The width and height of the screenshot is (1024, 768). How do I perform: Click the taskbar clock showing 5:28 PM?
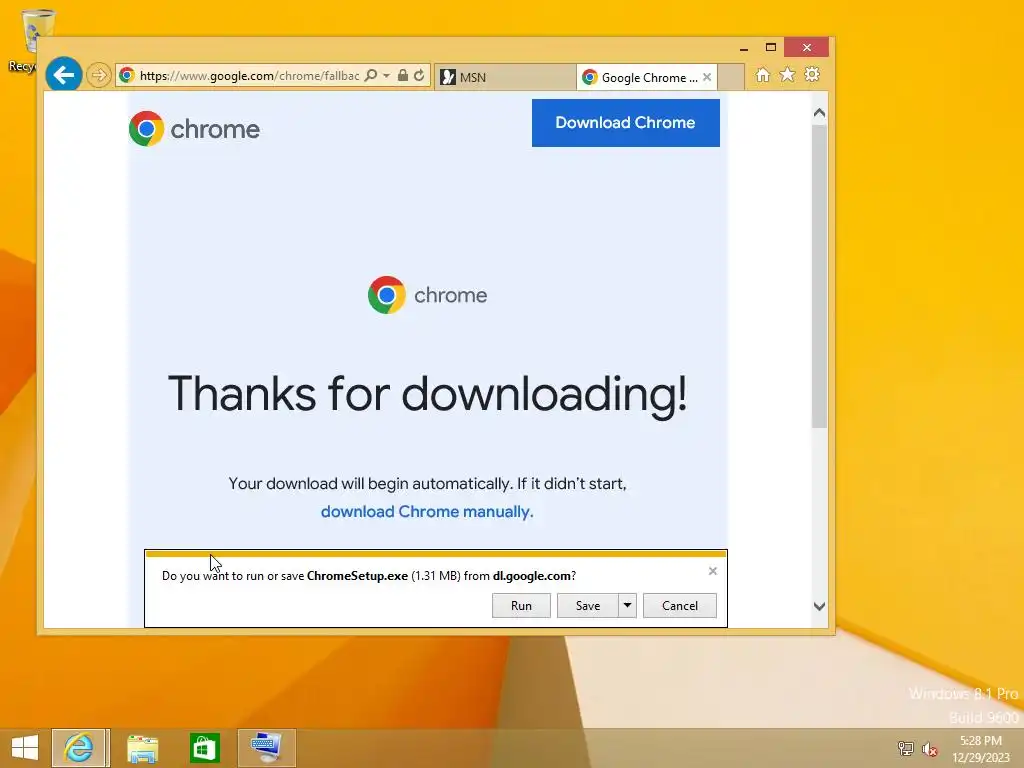pyautogui.click(x=980, y=749)
